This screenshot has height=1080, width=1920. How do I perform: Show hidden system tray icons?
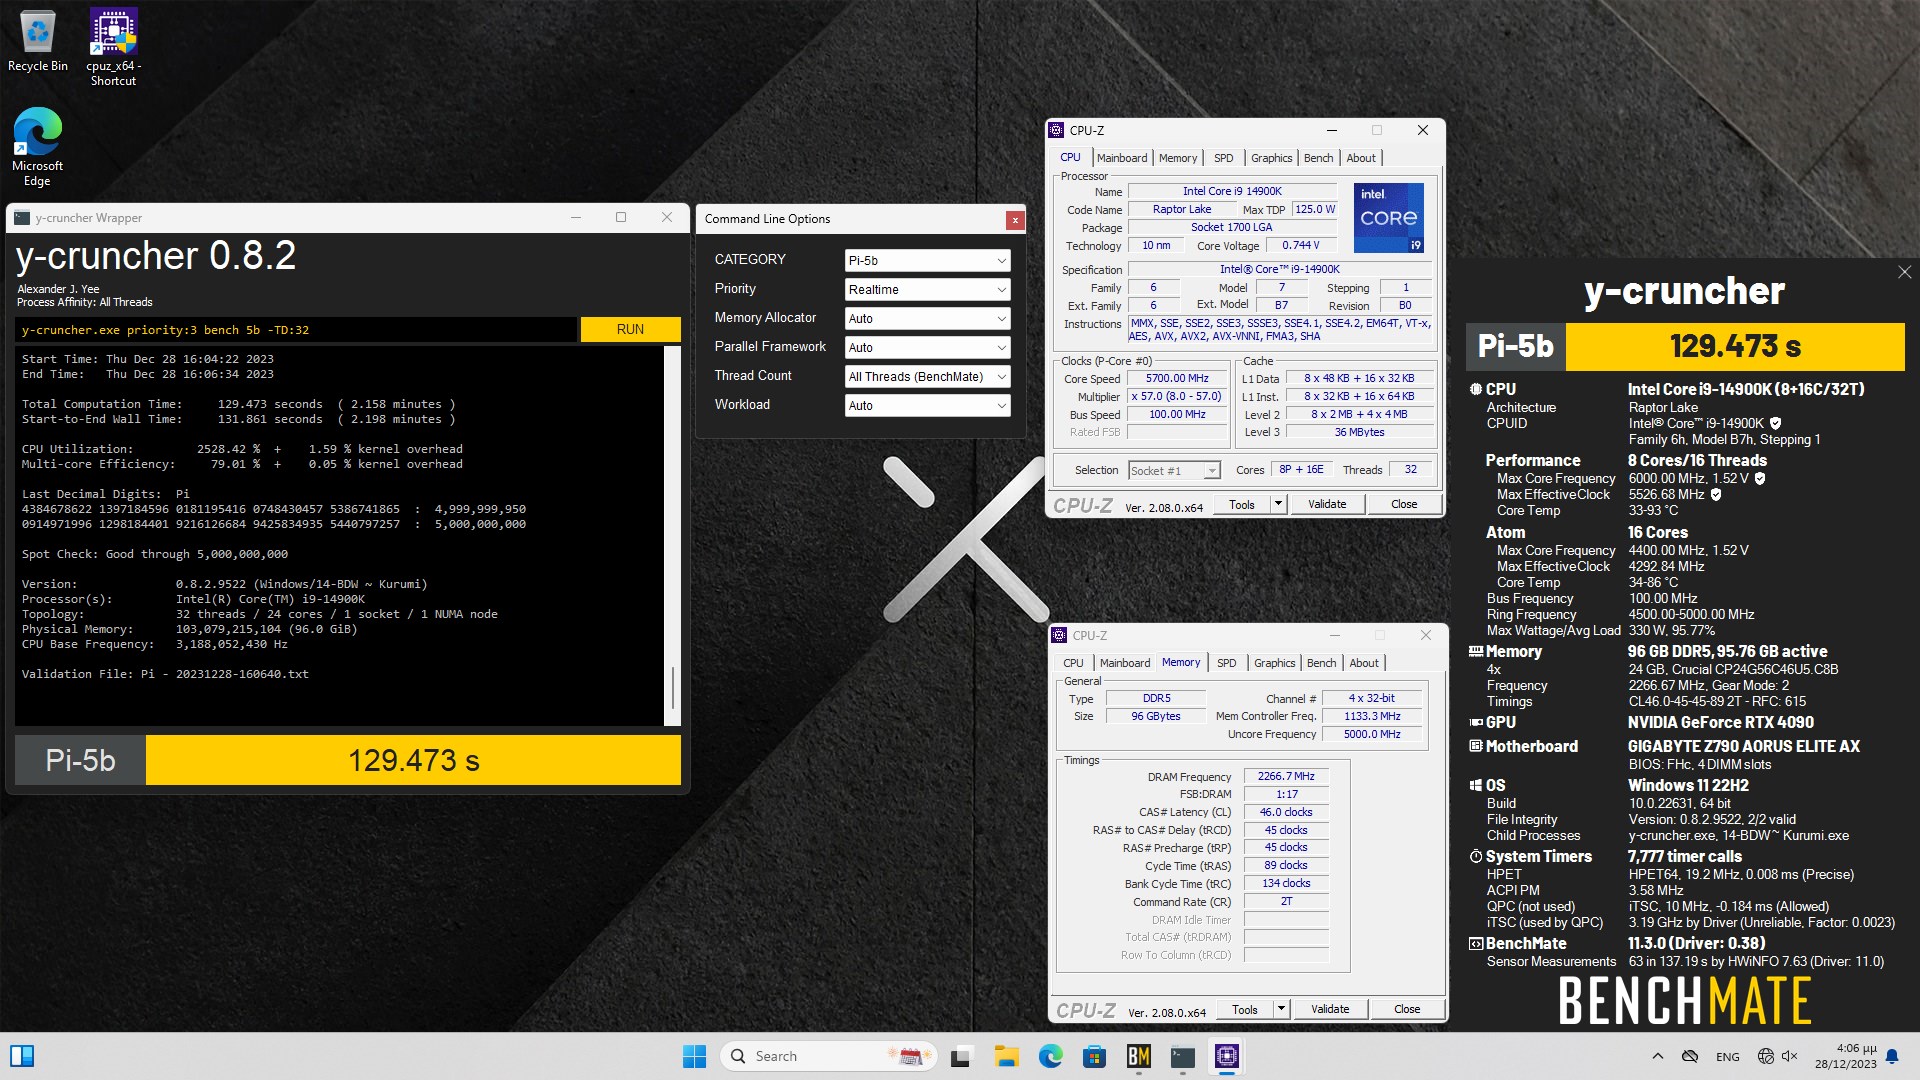coord(1658,1056)
